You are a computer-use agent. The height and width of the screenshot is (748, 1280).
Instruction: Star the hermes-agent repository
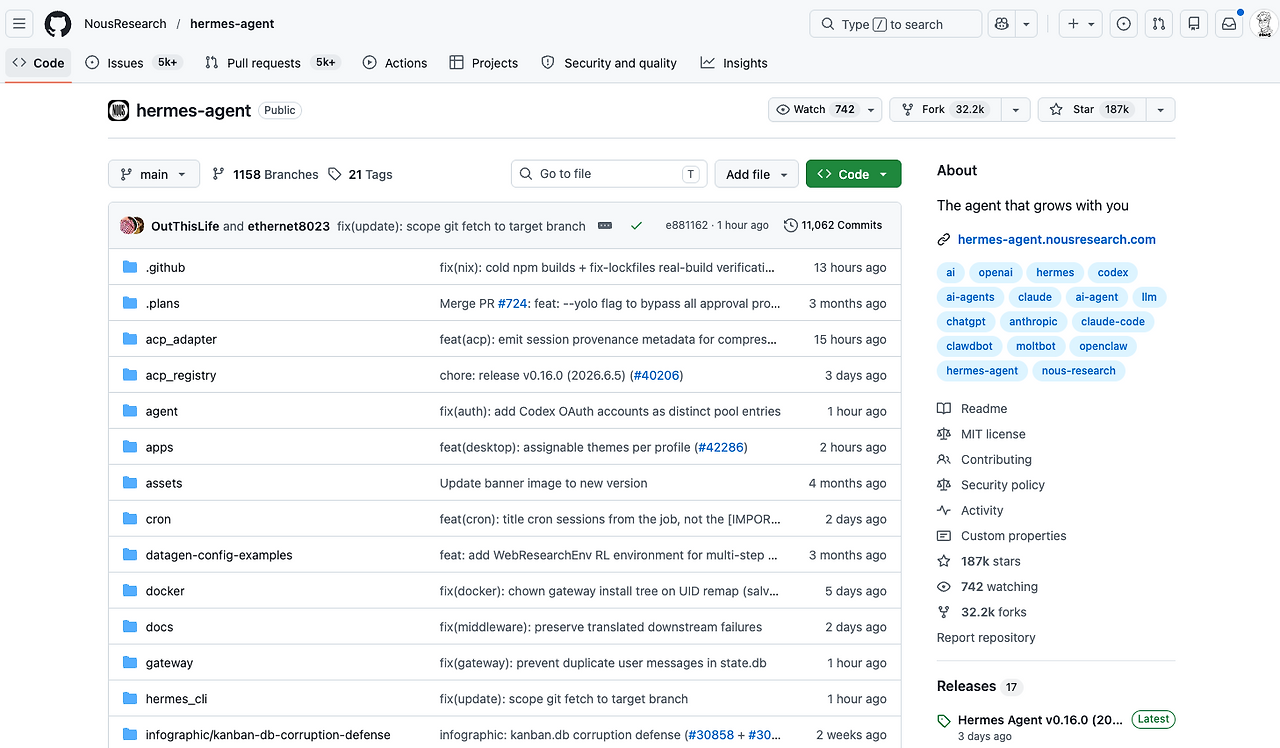pyautogui.click(x=1092, y=110)
